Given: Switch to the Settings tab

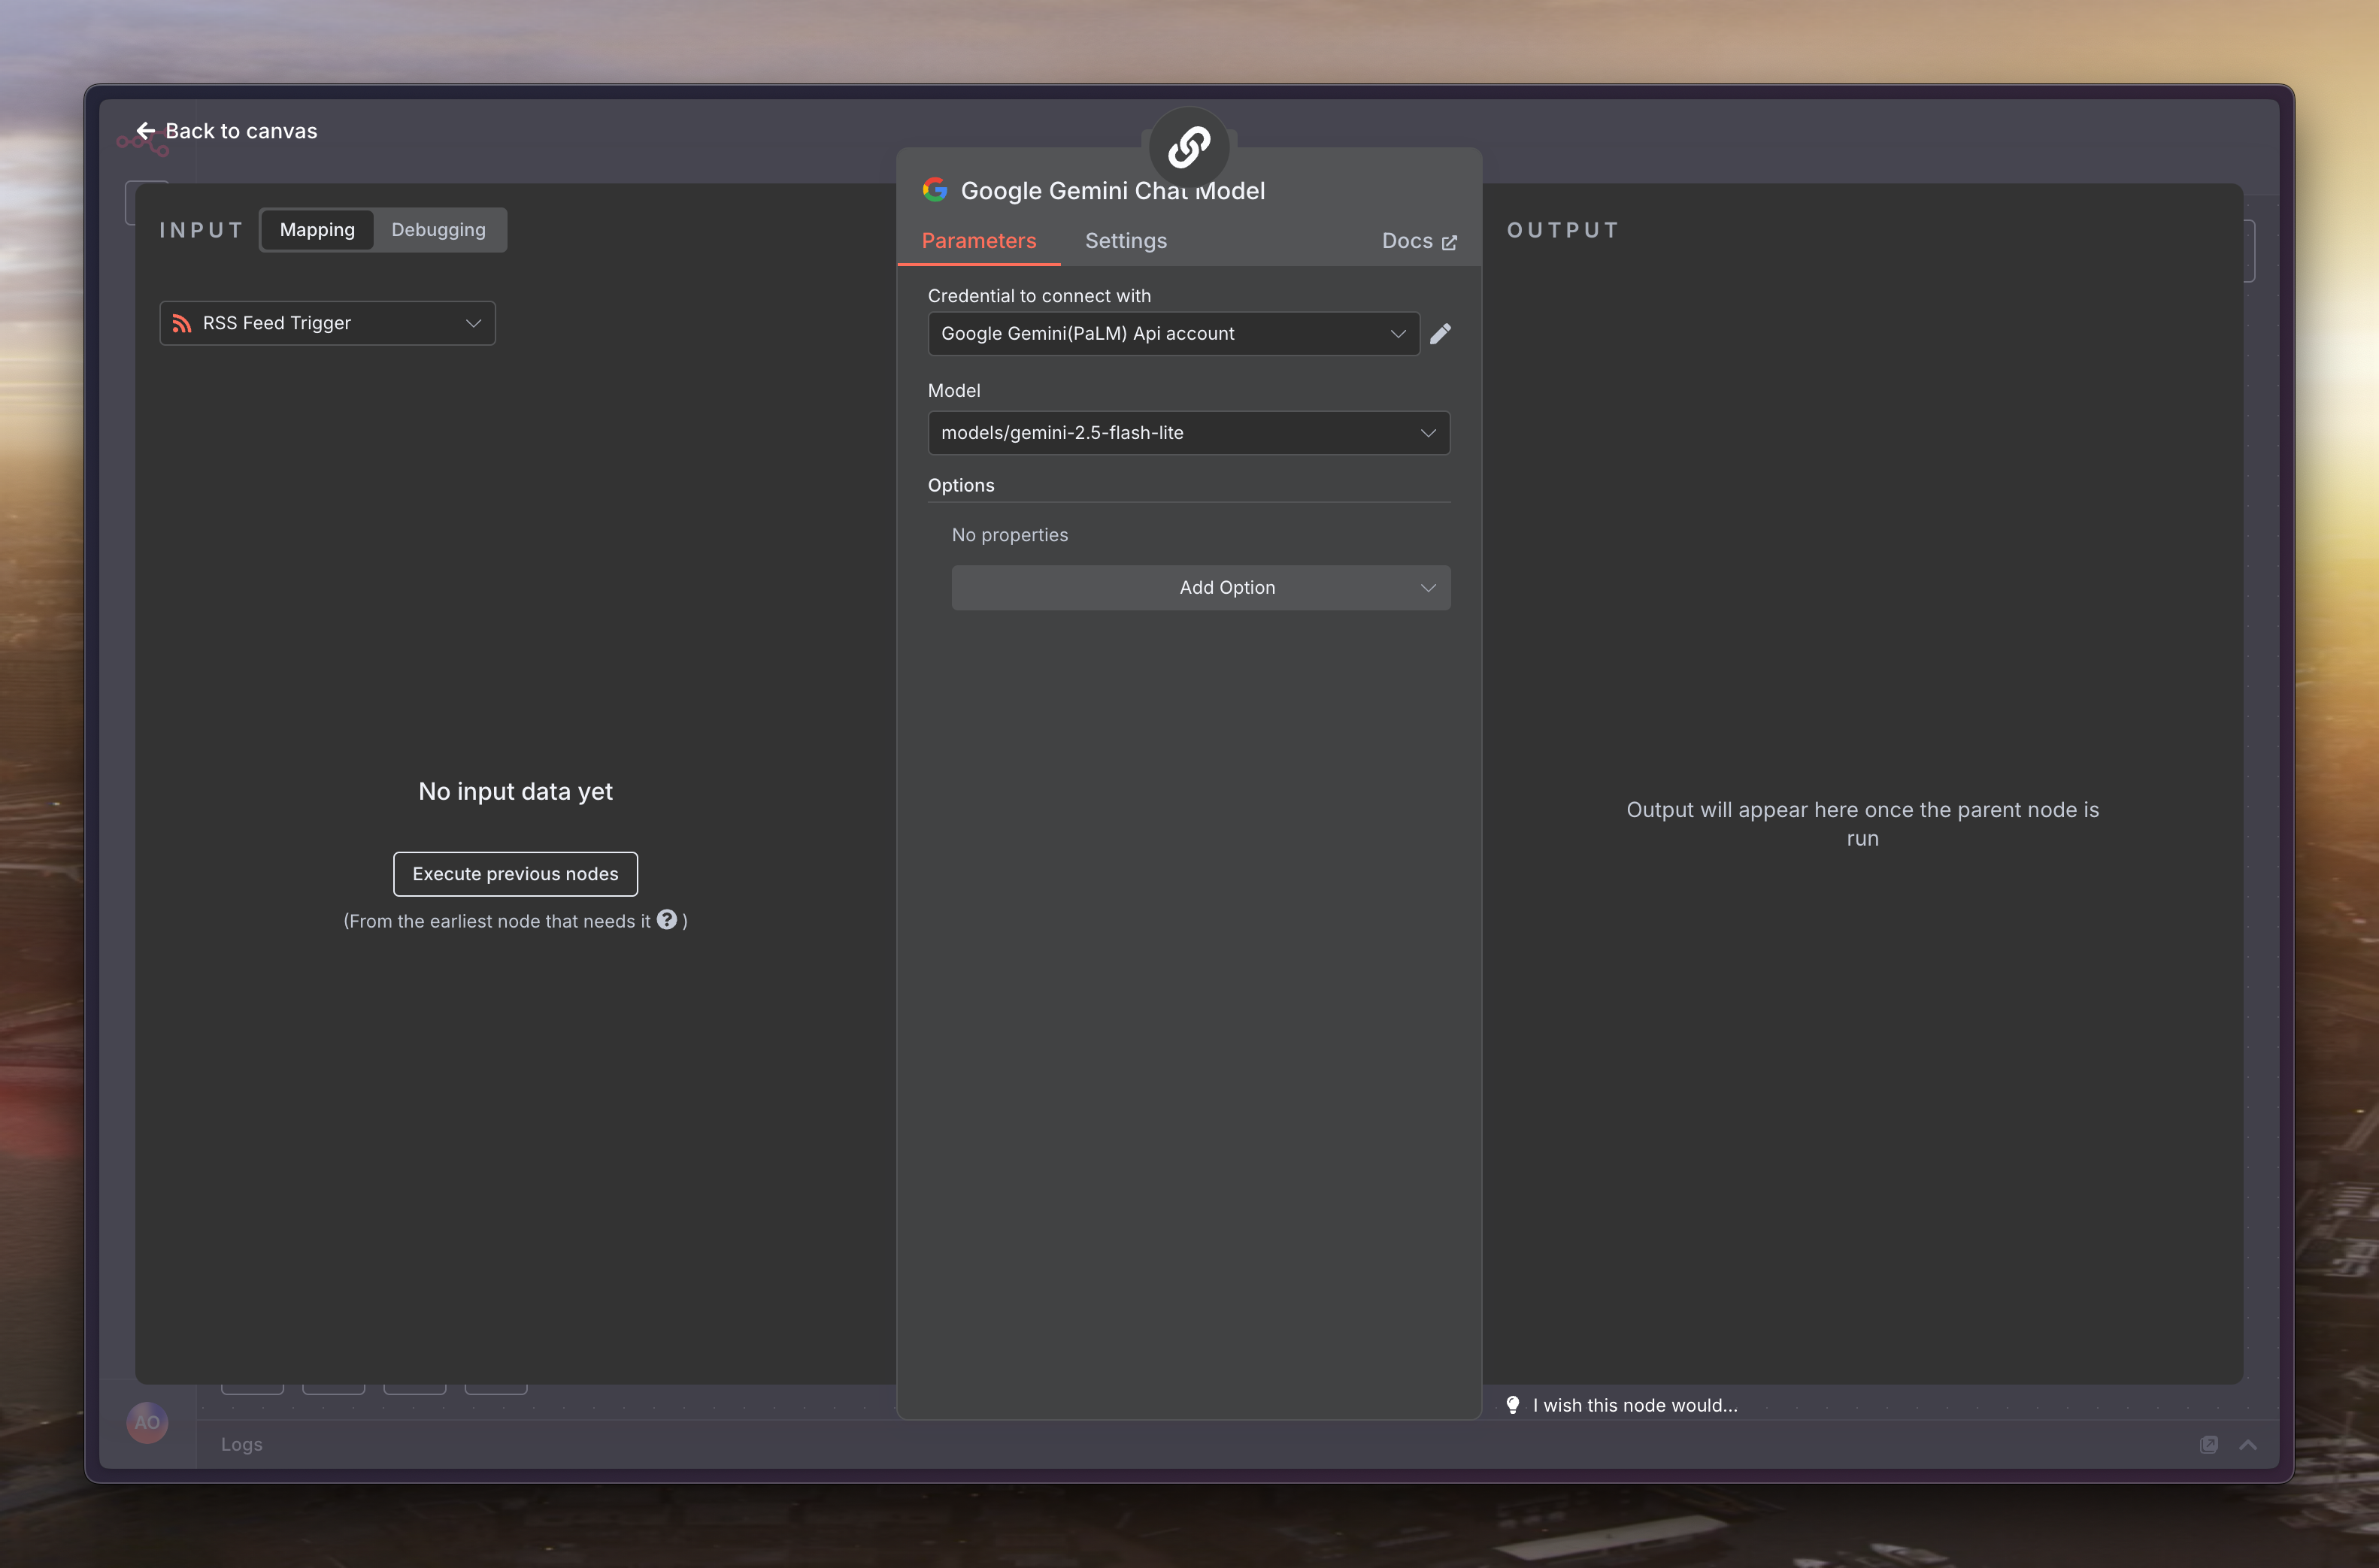Looking at the screenshot, I should tap(1125, 241).
